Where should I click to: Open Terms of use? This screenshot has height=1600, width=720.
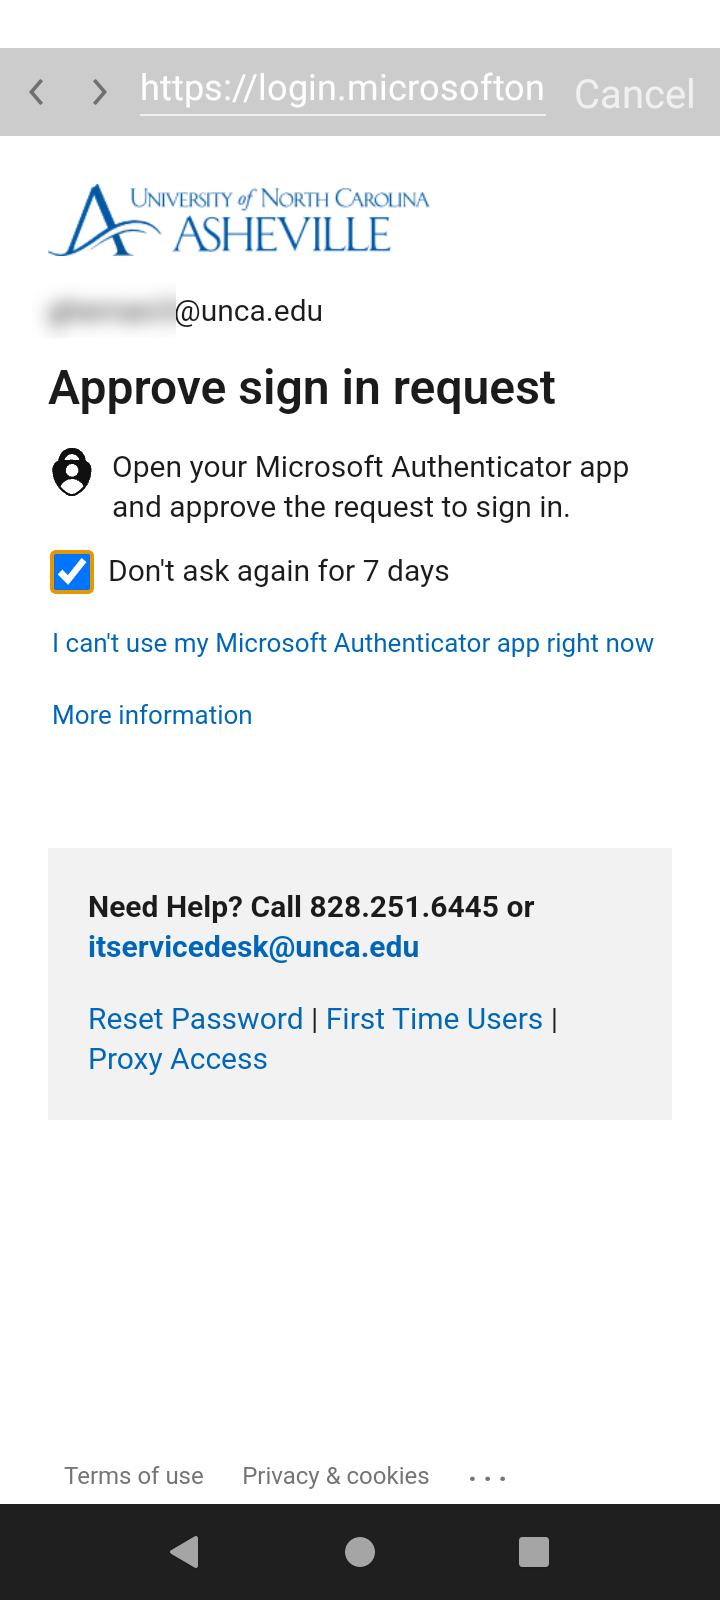134,1475
